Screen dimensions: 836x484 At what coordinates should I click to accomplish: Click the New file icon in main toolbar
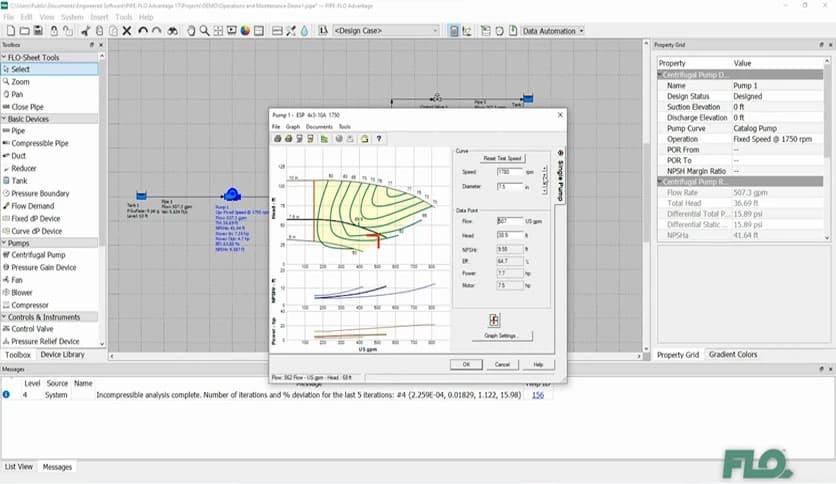(x=10, y=31)
